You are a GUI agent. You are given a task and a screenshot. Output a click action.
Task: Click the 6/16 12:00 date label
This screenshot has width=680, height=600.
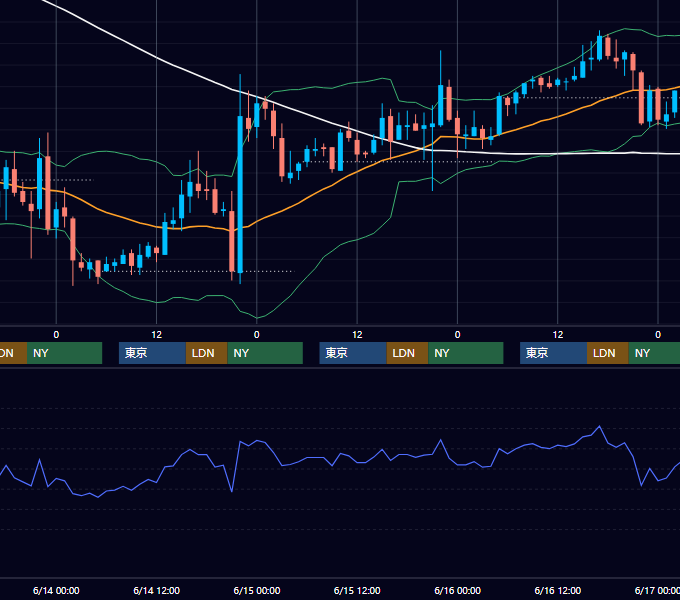point(558,590)
